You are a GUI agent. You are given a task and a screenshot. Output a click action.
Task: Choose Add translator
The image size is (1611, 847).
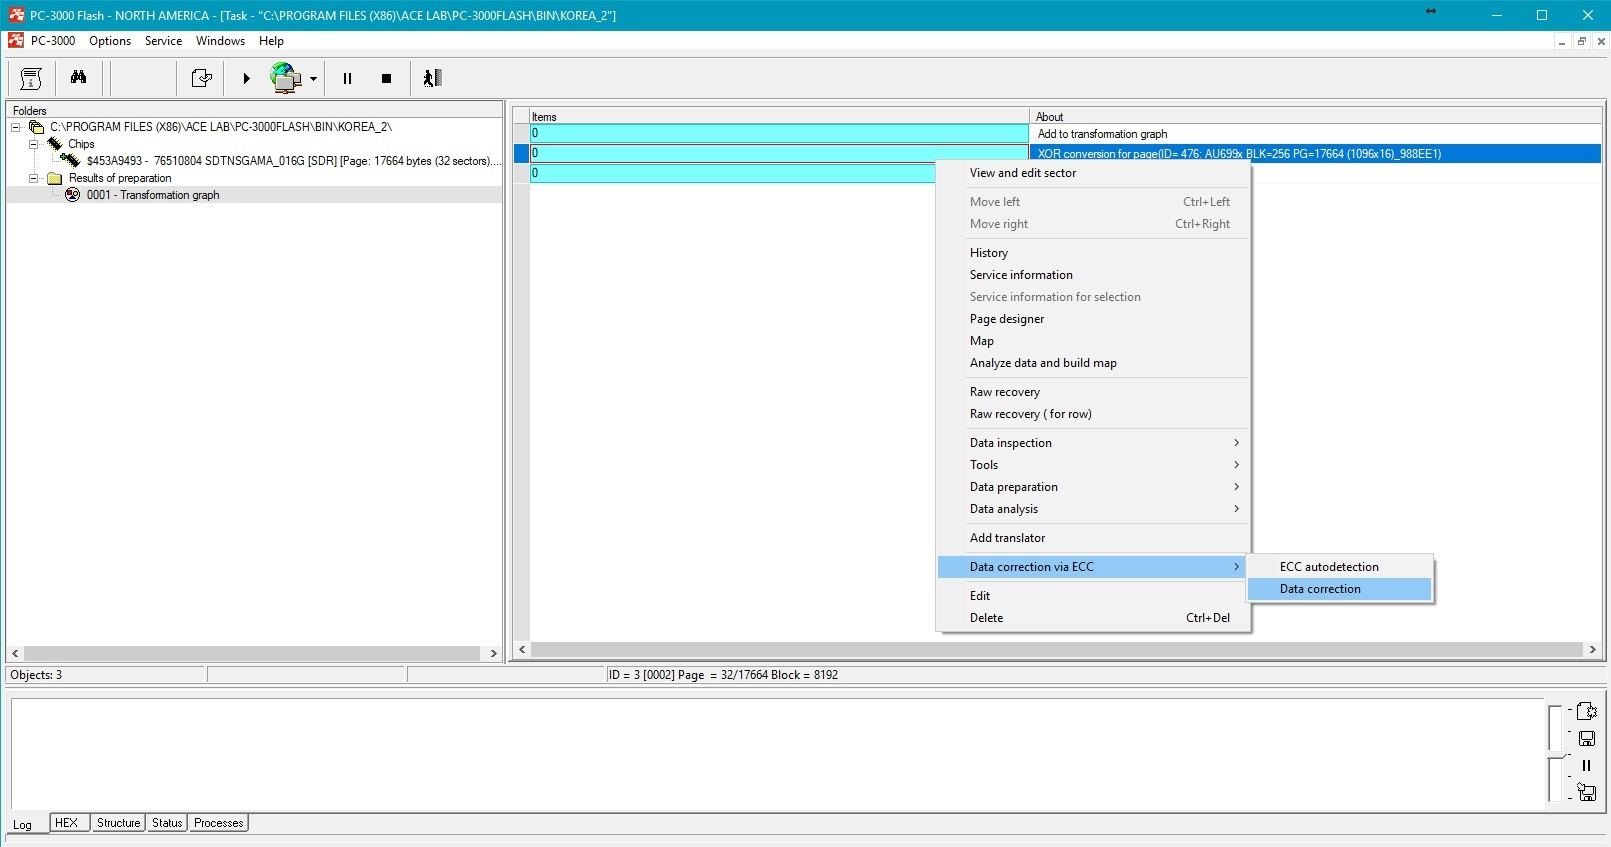coord(1093,538)
